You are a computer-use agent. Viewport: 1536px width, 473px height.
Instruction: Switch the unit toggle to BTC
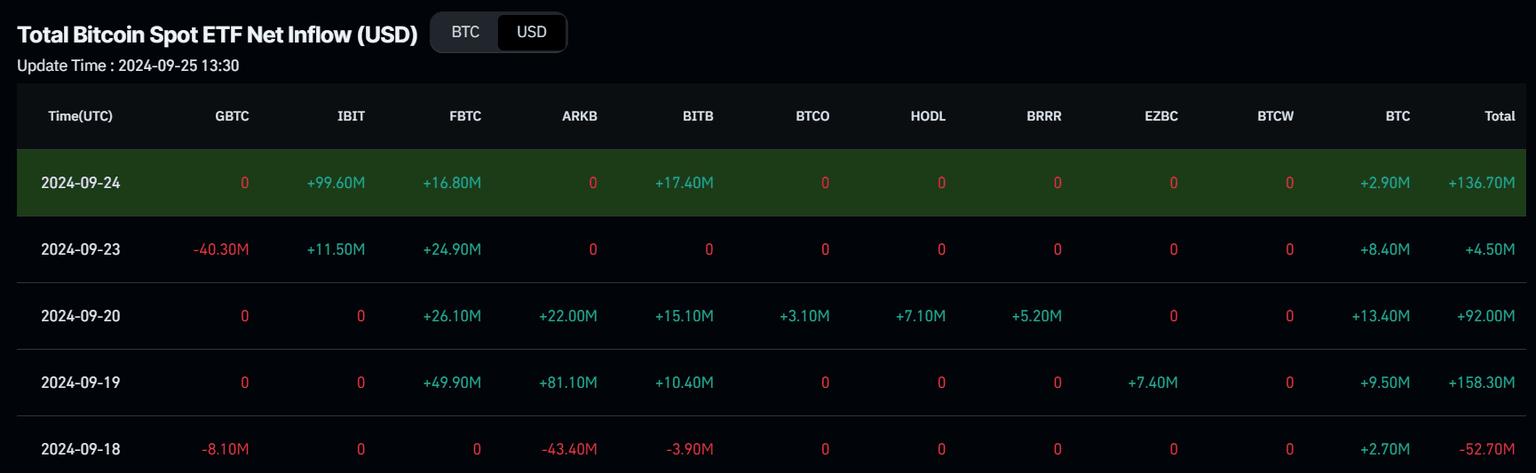(465, 32)
